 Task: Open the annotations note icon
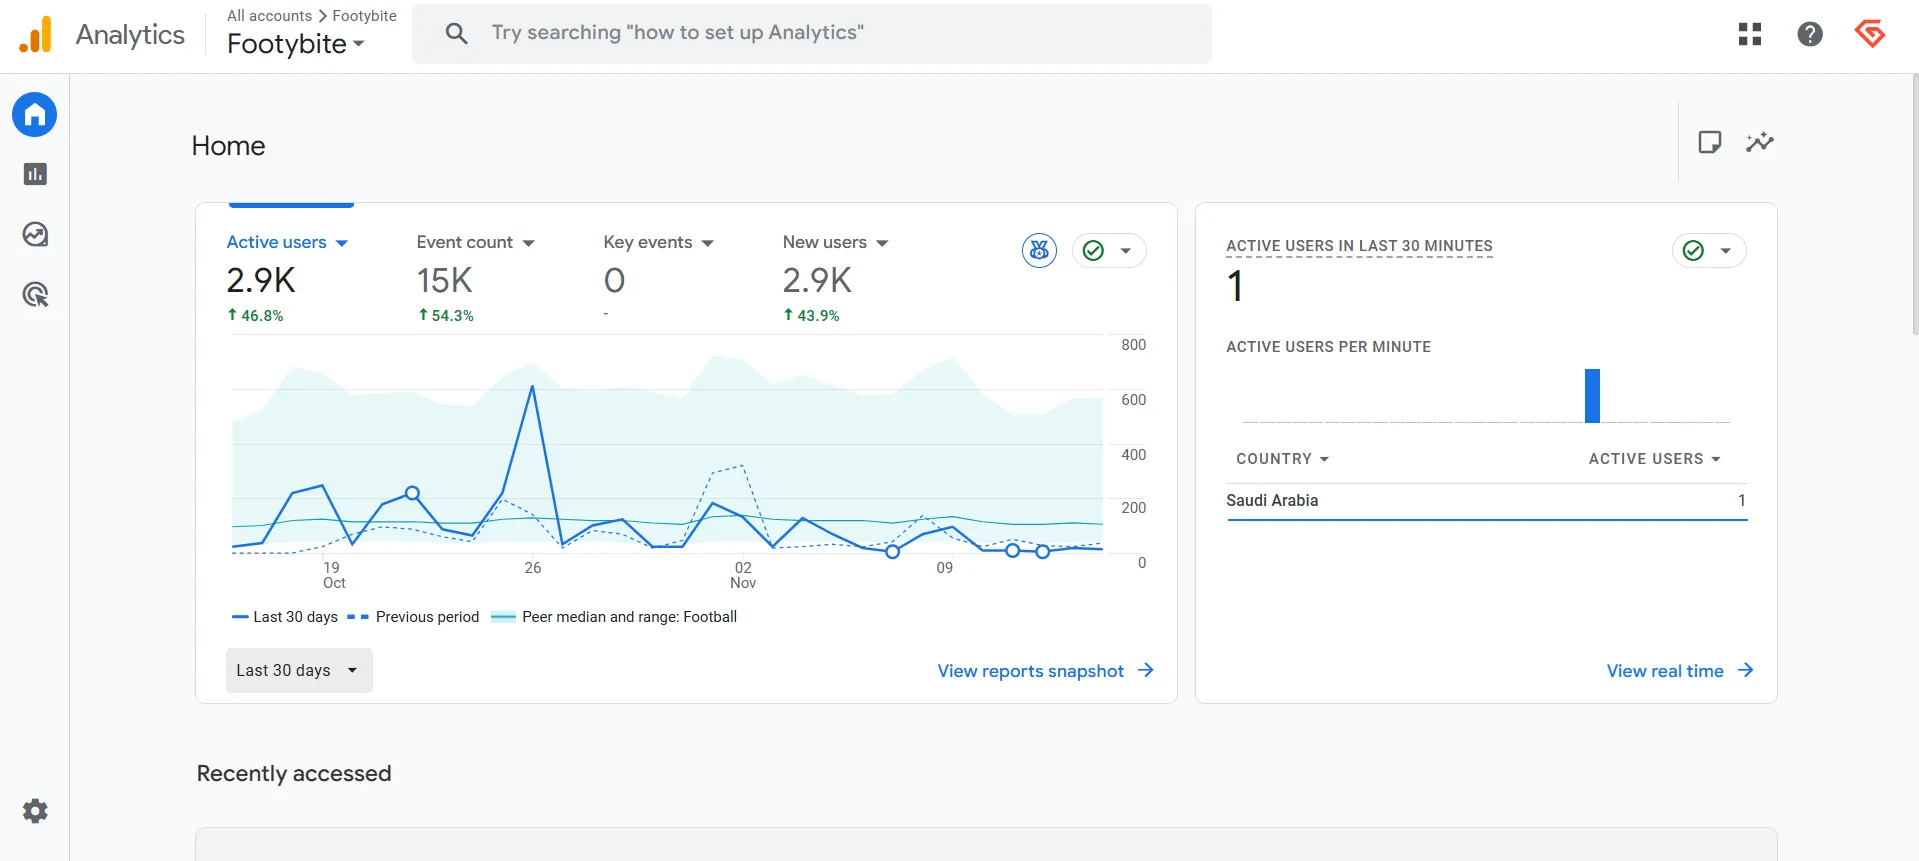[x=1709, y=142]
